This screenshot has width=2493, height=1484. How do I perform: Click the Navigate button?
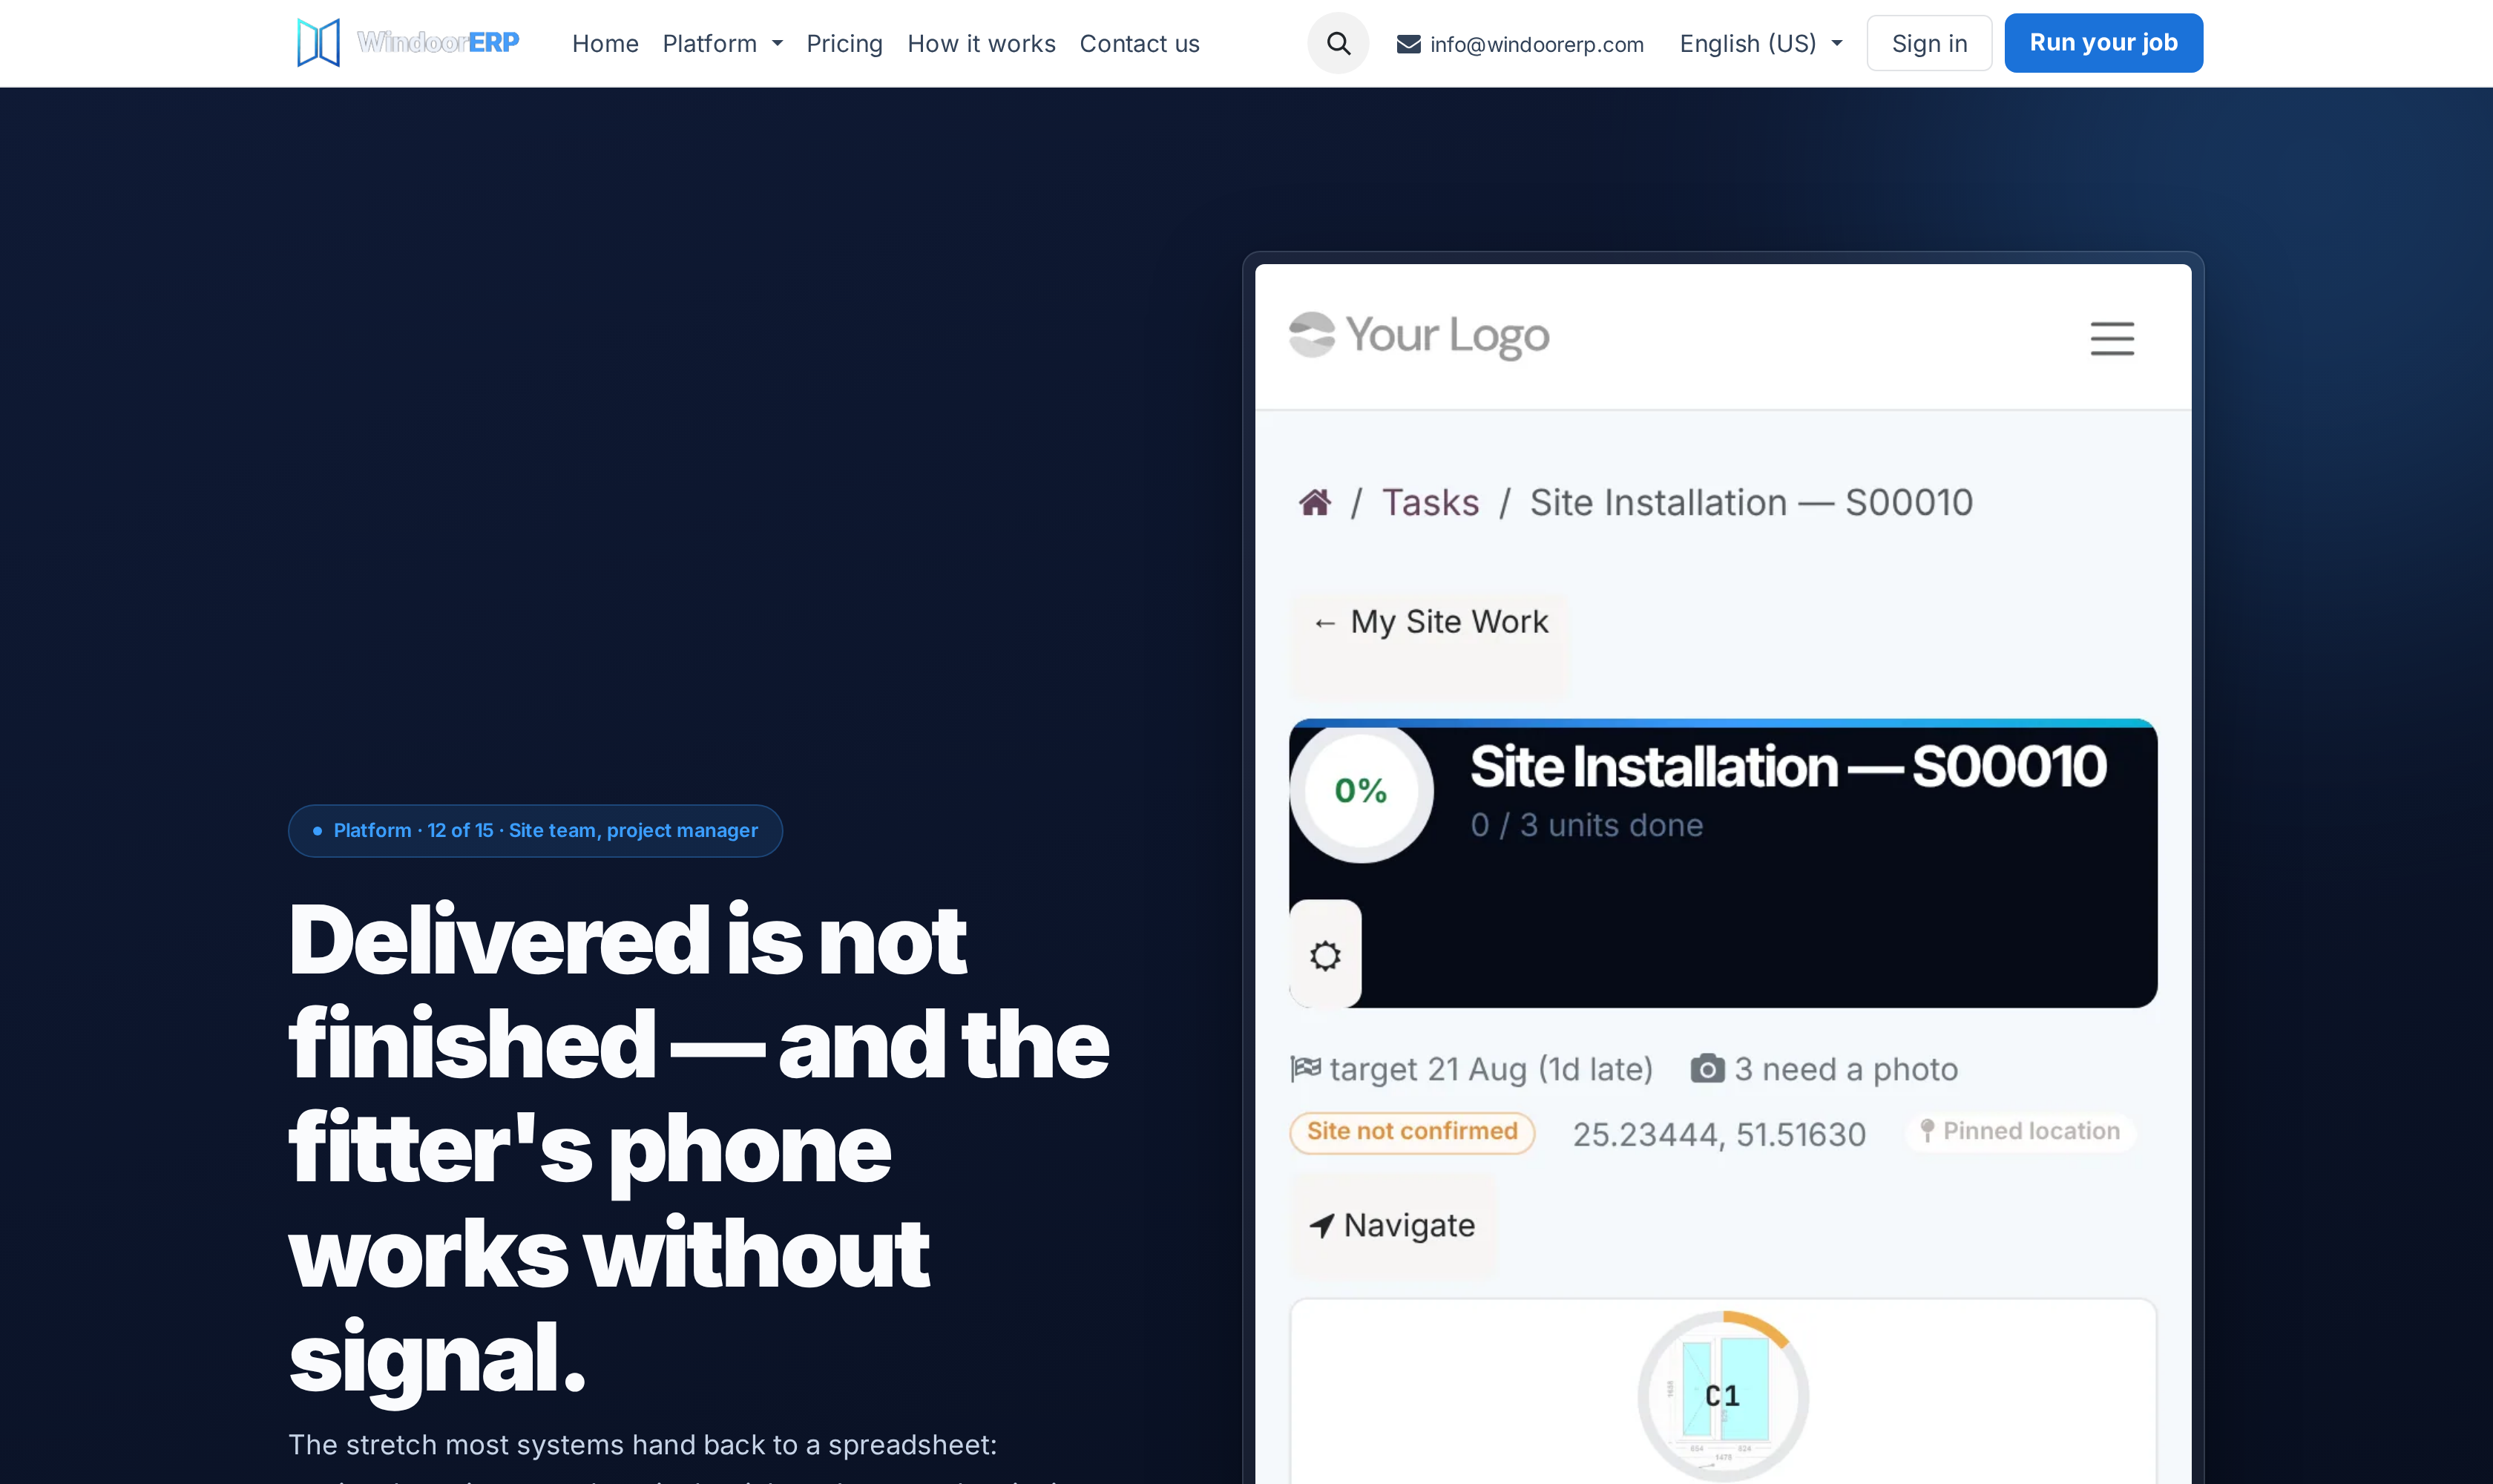coord(1393,1225)
